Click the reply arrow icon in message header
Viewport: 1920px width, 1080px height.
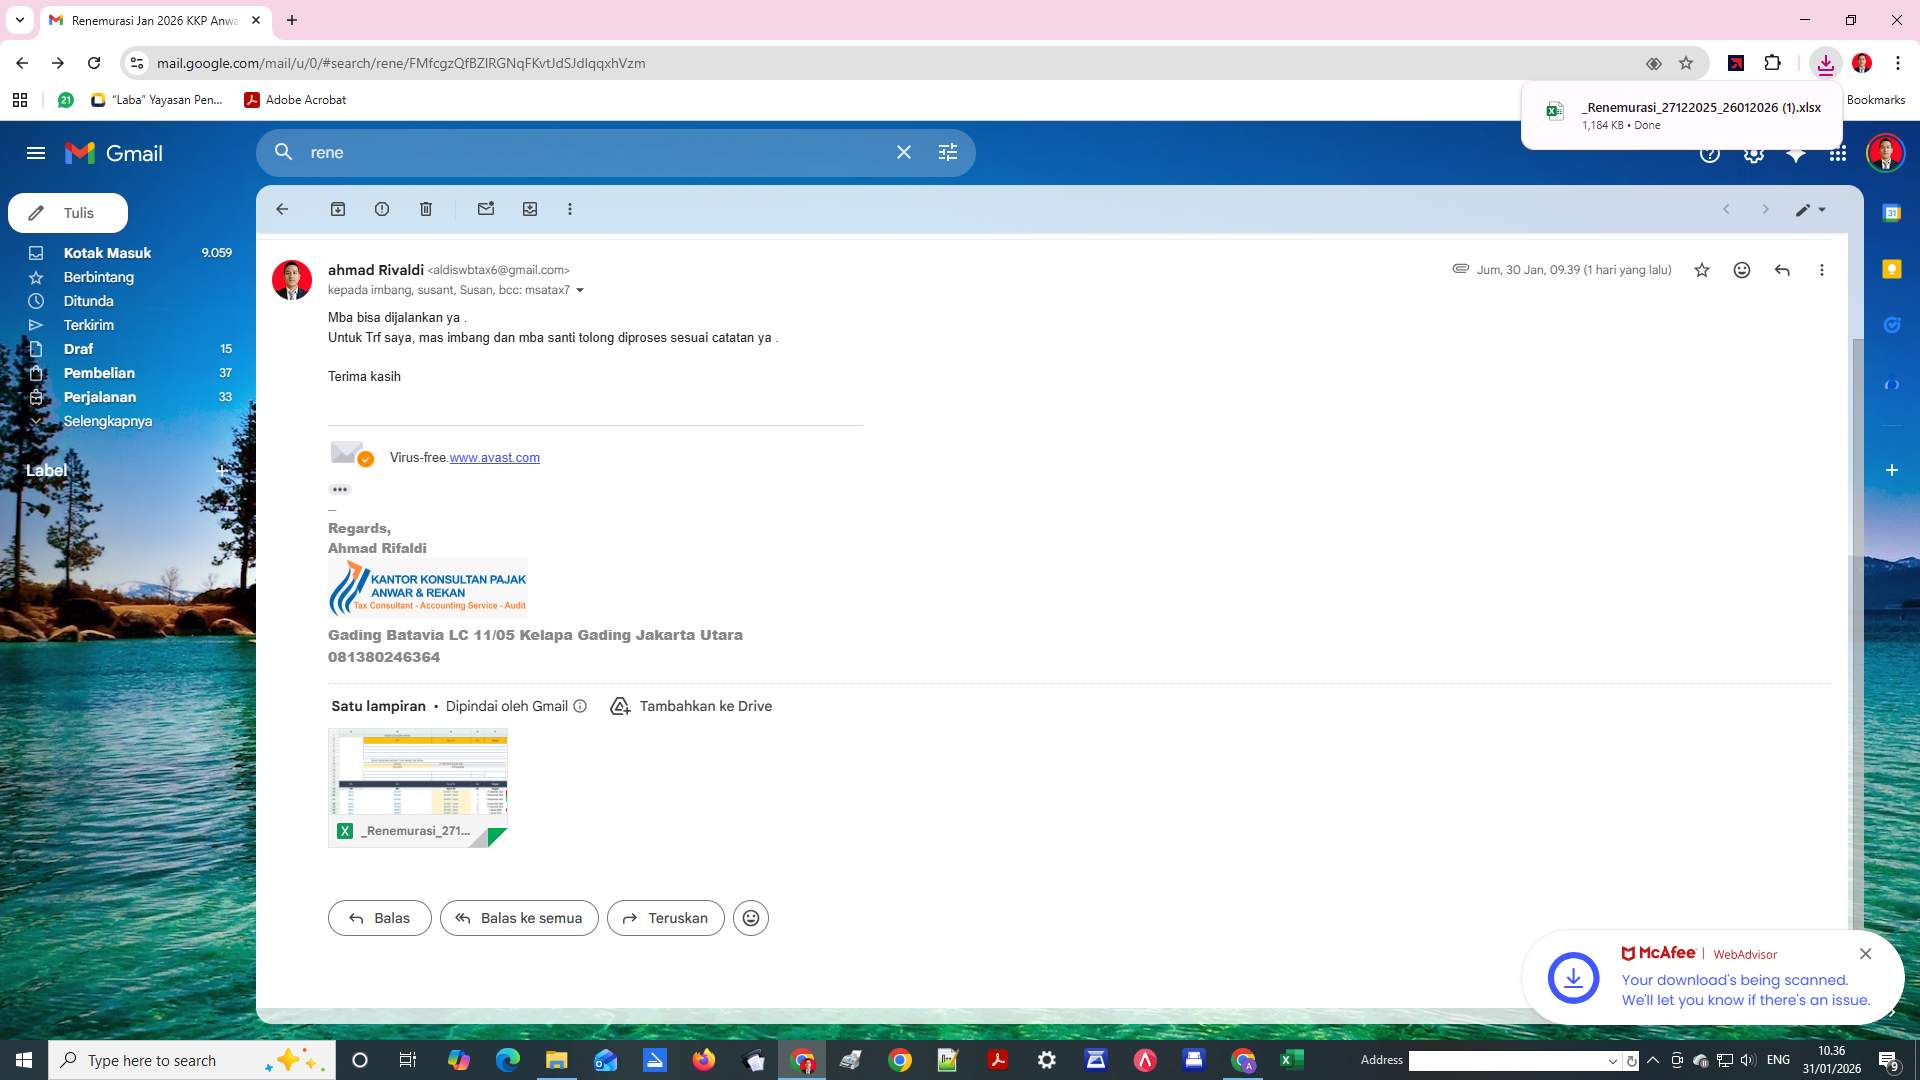click(1781, 270)
